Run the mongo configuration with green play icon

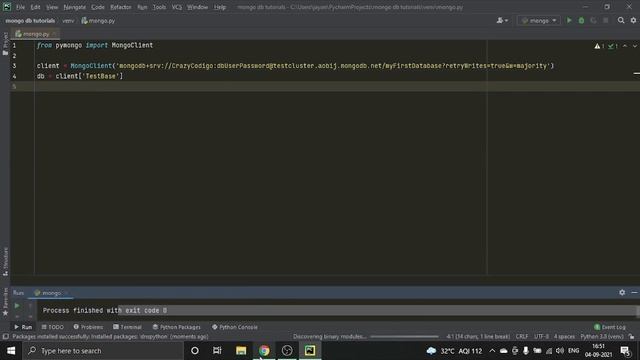pos(569,20)
